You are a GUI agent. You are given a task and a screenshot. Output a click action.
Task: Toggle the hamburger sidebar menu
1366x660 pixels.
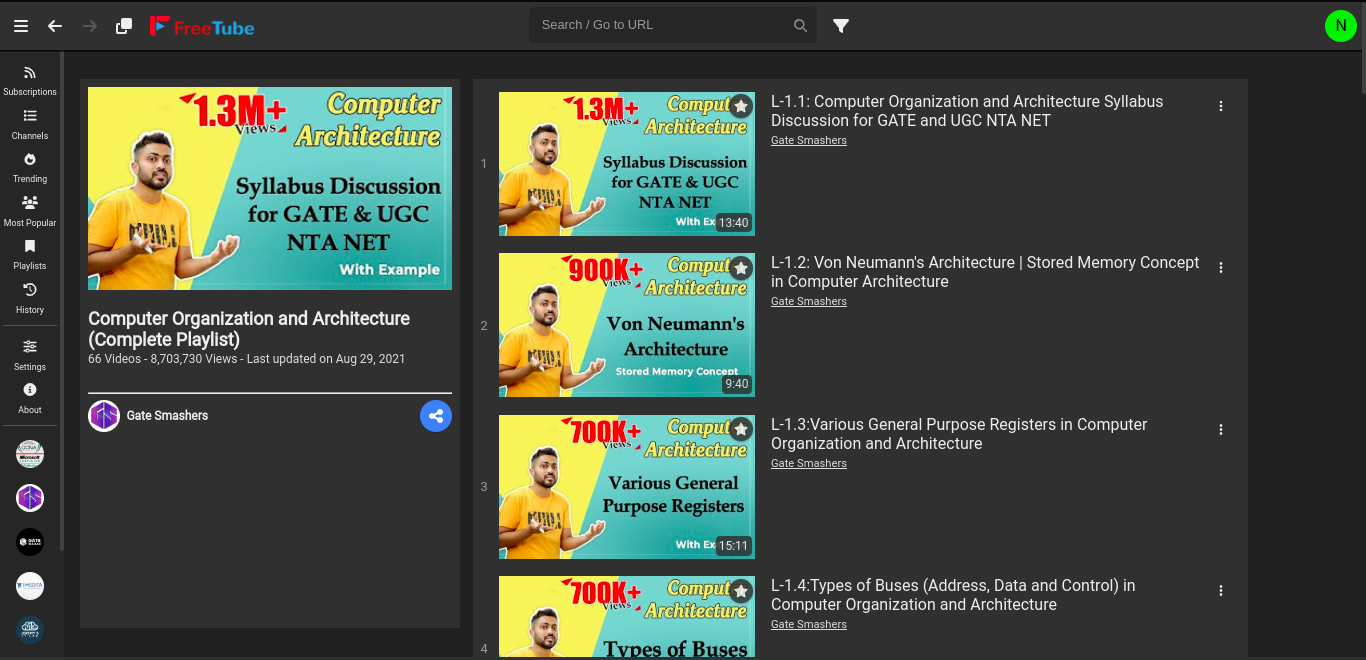(x=21, y=26)
